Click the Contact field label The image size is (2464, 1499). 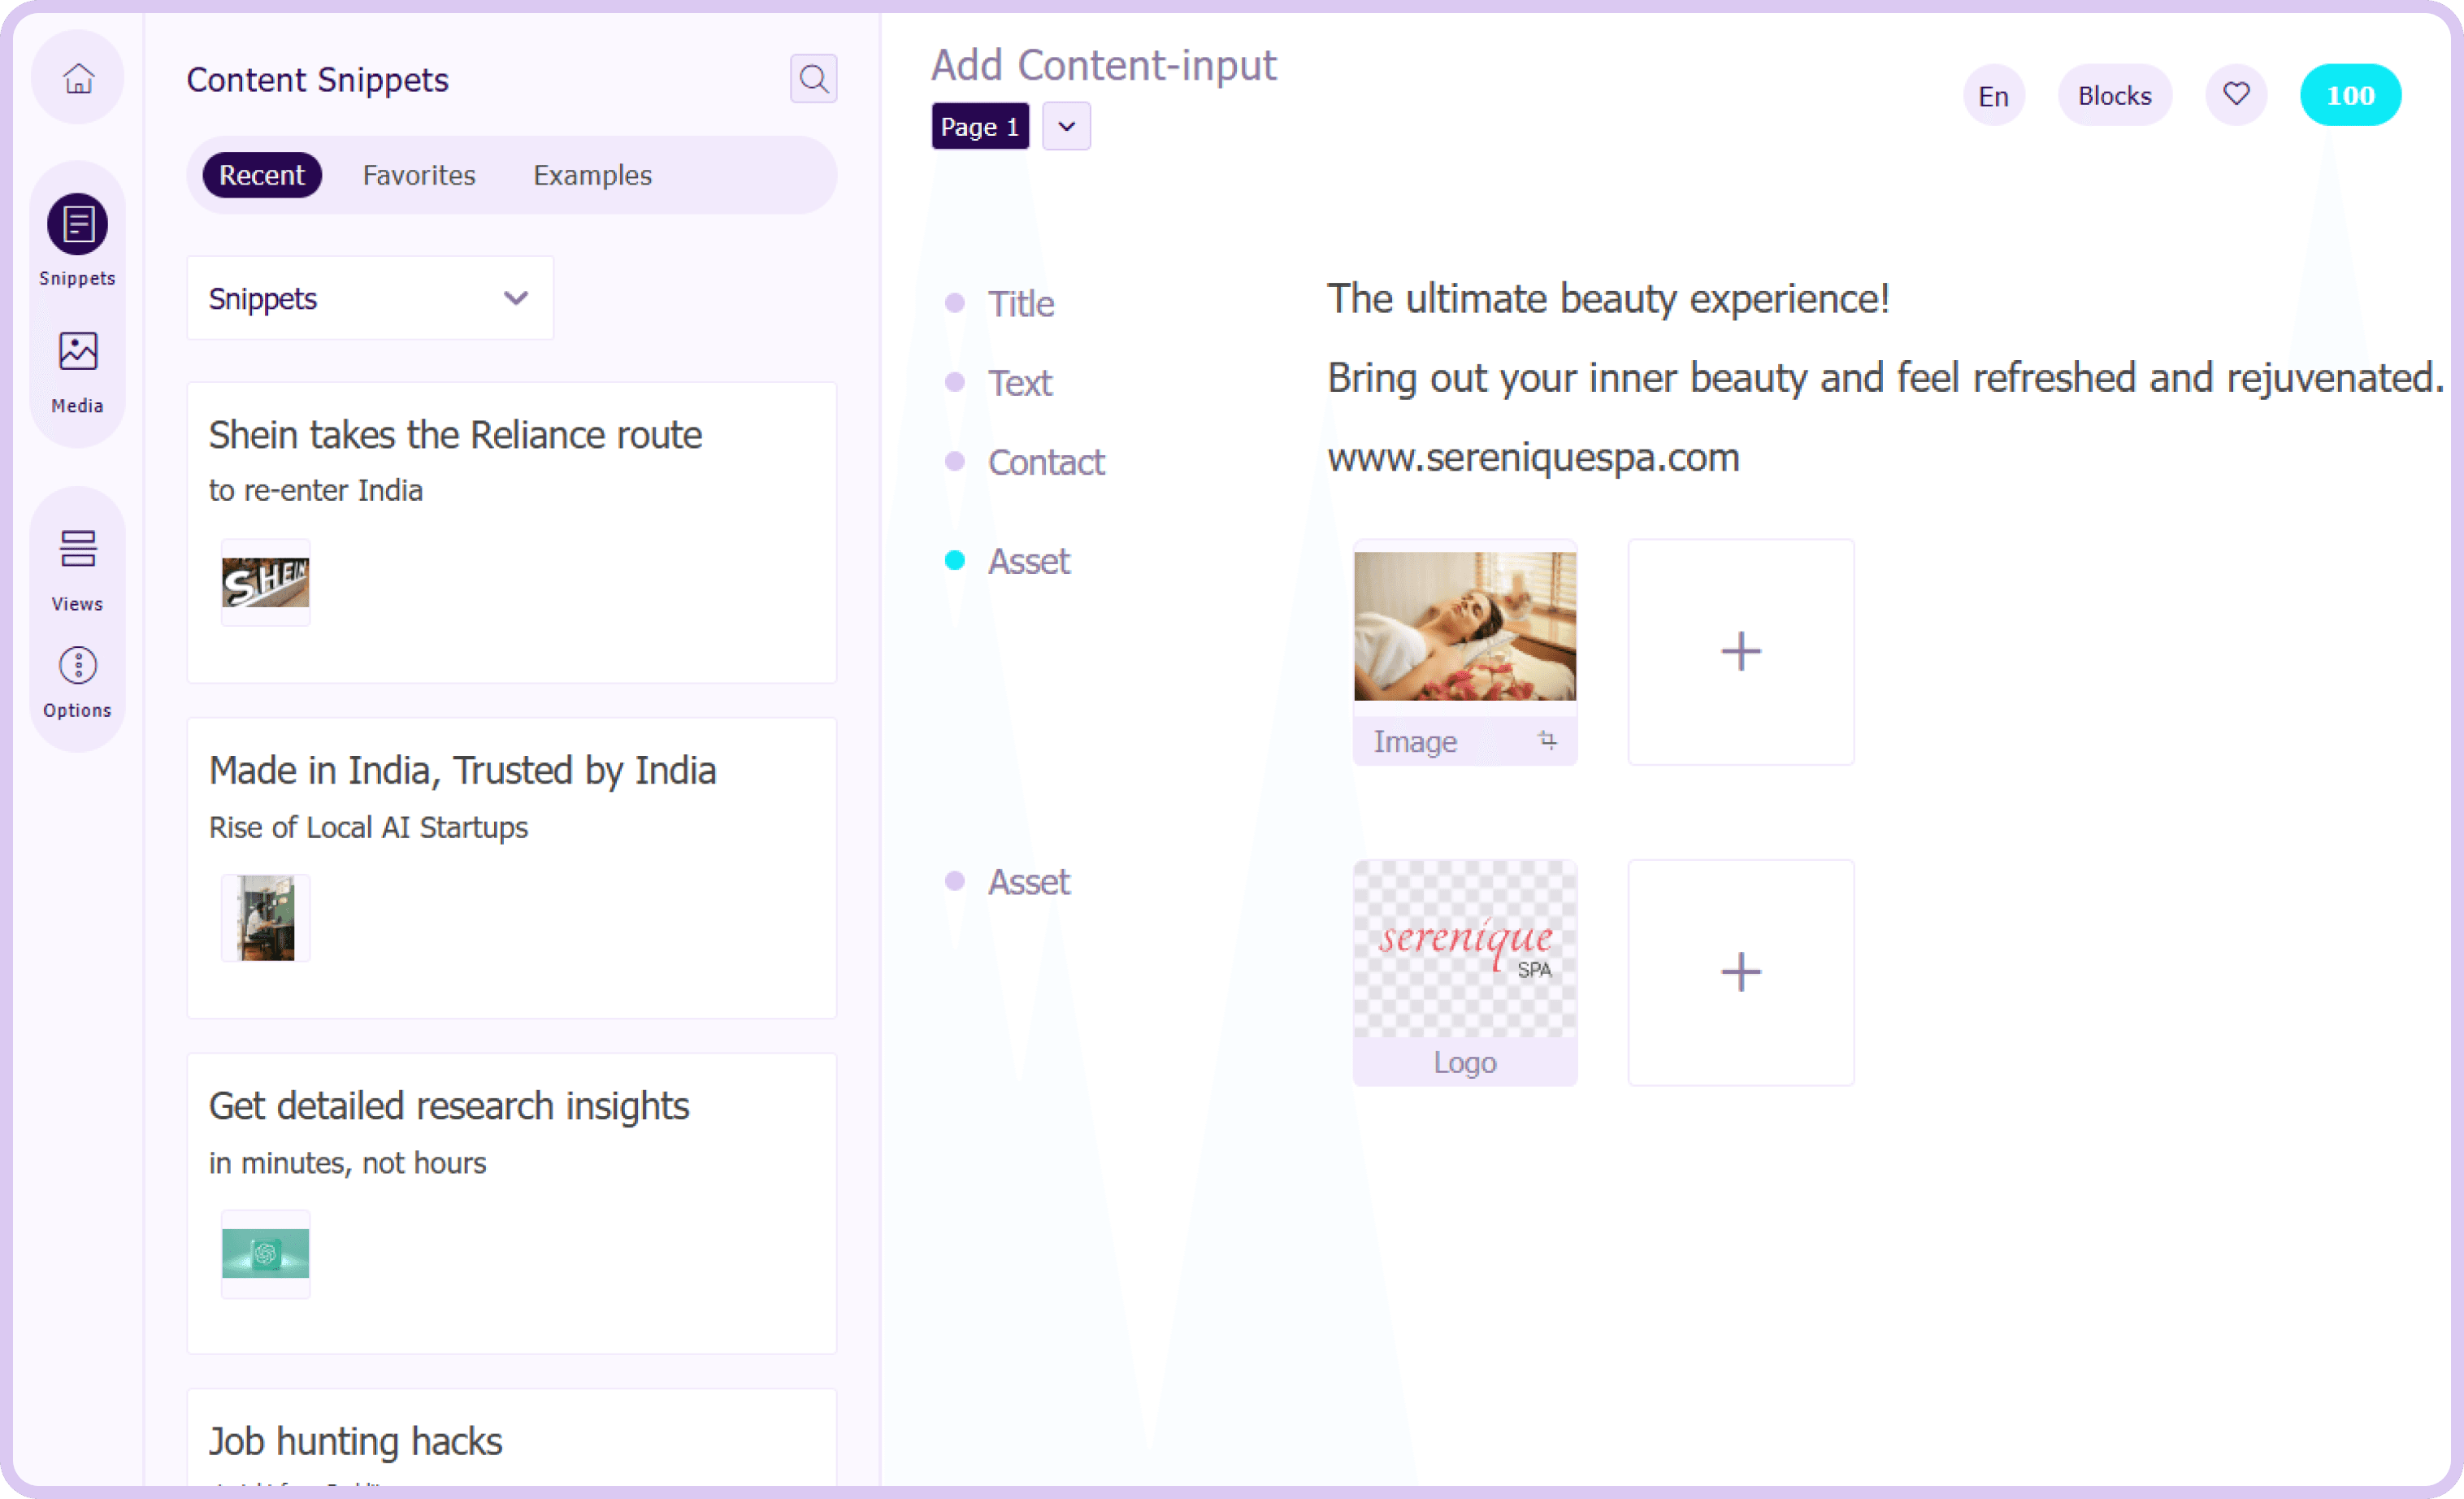pyautogui.click(x=1046, y=462)
